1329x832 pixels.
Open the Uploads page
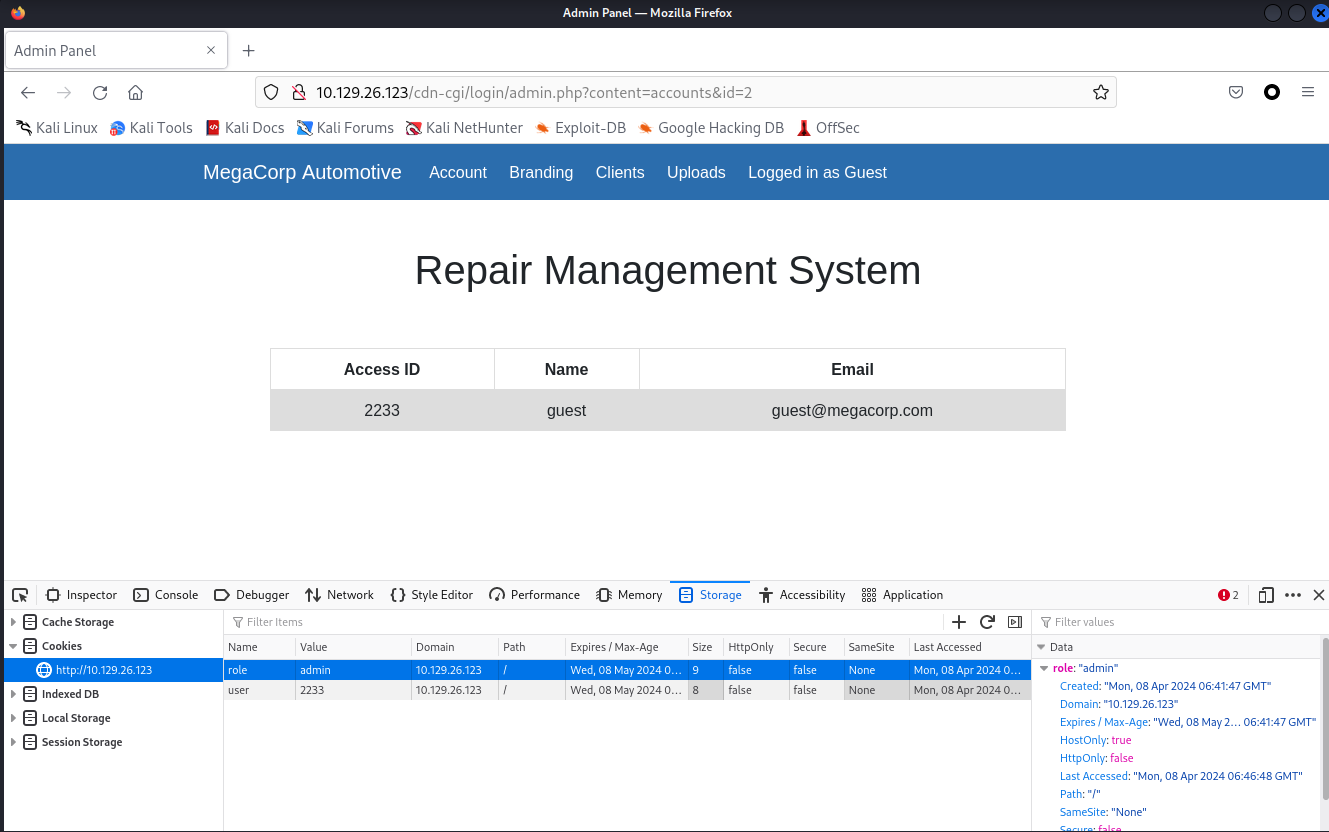click(696, 172)
